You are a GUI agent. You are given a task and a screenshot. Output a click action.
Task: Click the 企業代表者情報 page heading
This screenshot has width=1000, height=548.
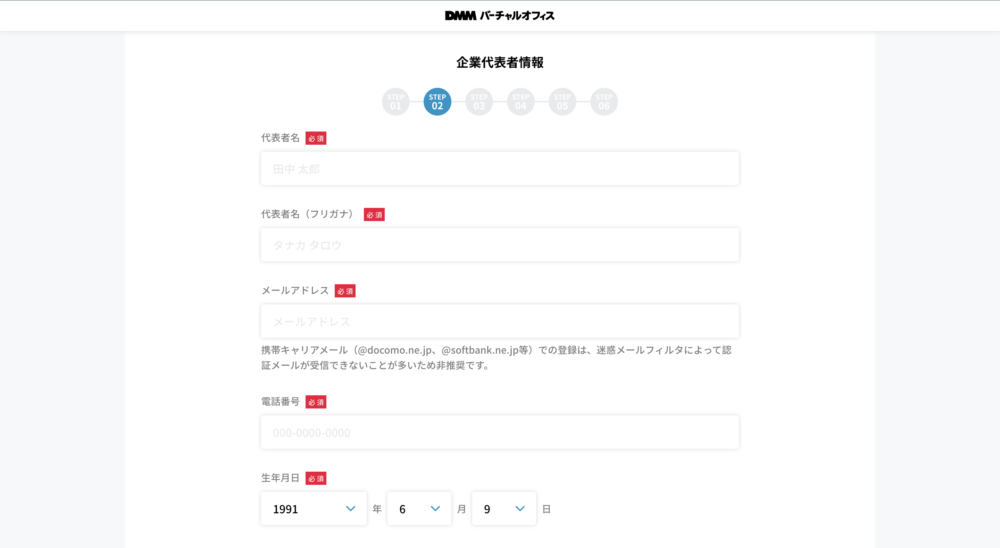click(x=500, y=63)
